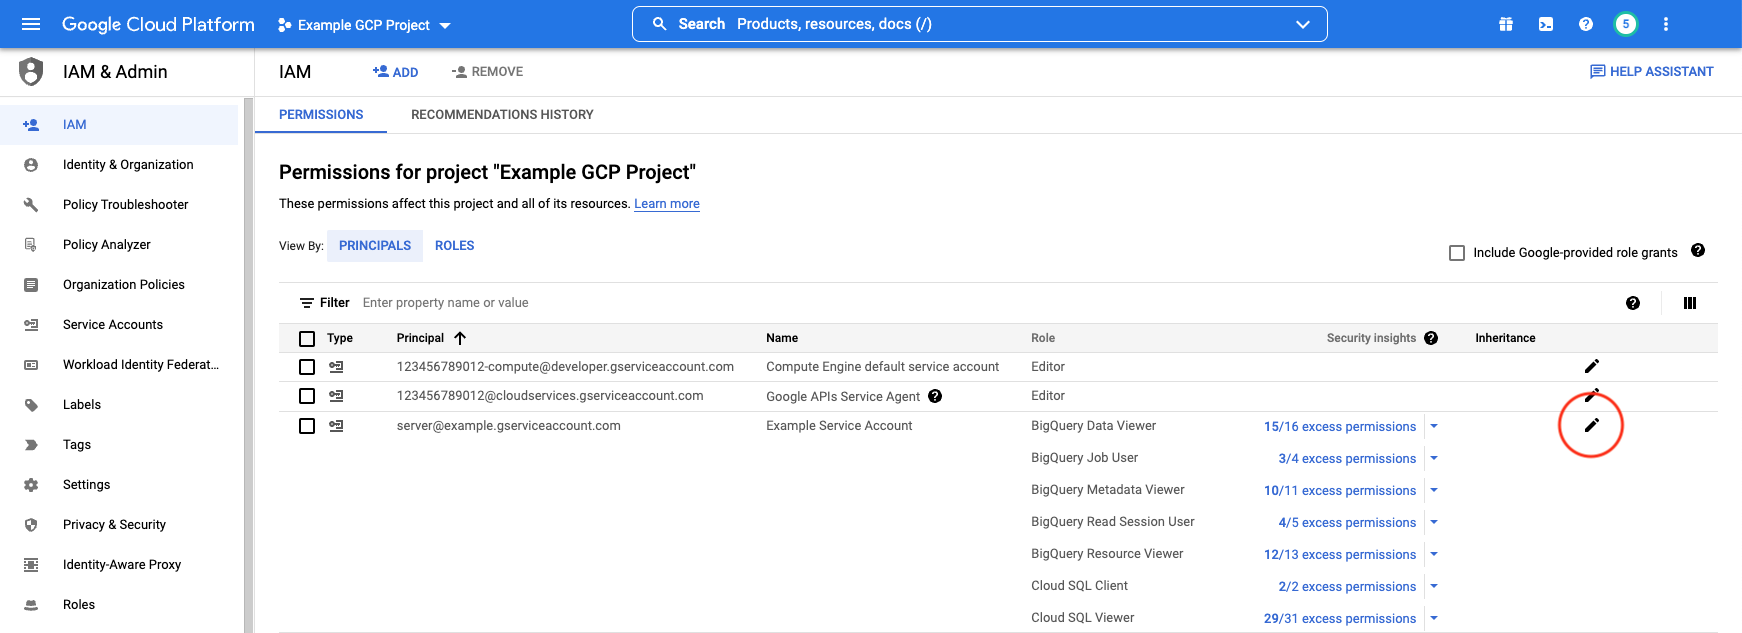Screen dimensions: 1742x633
Task: Check the compute@developer service account row
Action: click(307, 367)
